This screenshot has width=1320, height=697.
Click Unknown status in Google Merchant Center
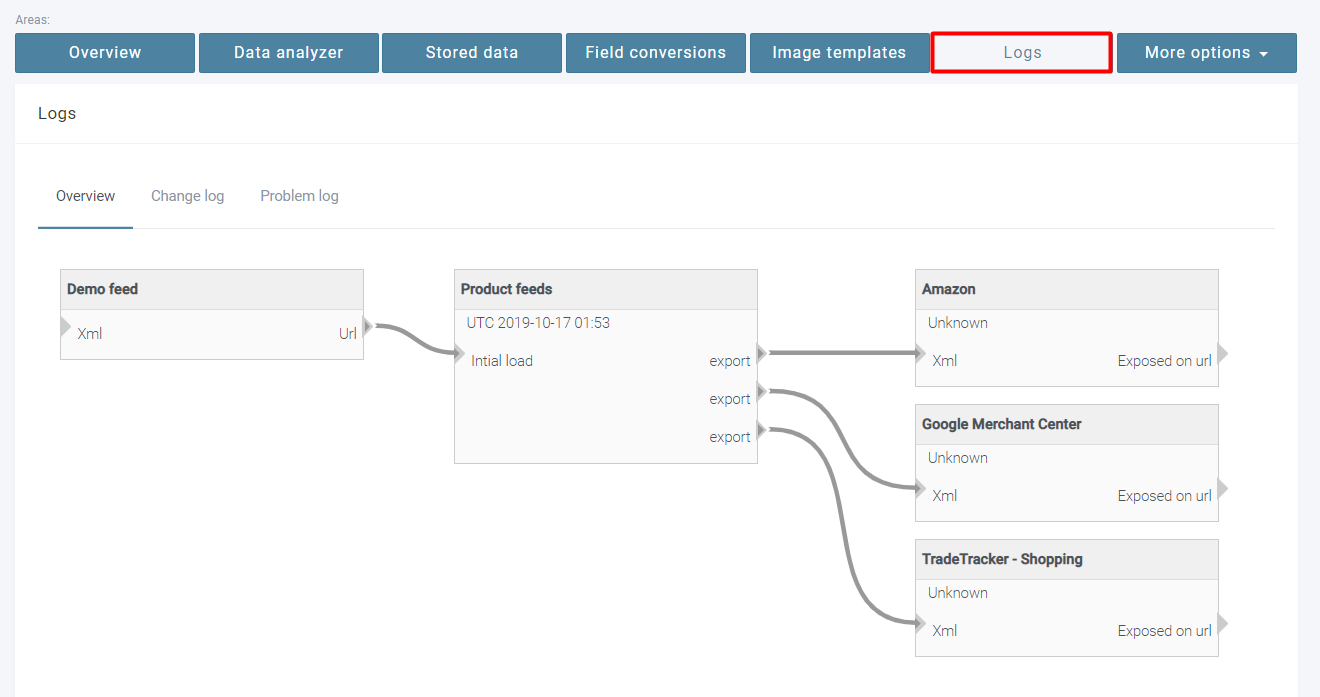tap(958, 458)
